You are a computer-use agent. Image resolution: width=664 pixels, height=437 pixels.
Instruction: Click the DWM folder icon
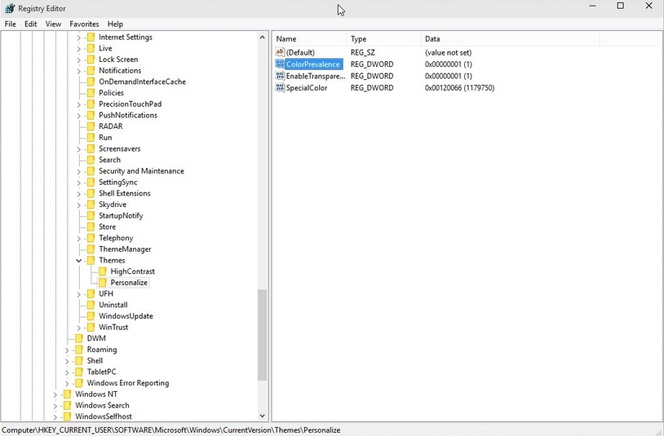79,338
